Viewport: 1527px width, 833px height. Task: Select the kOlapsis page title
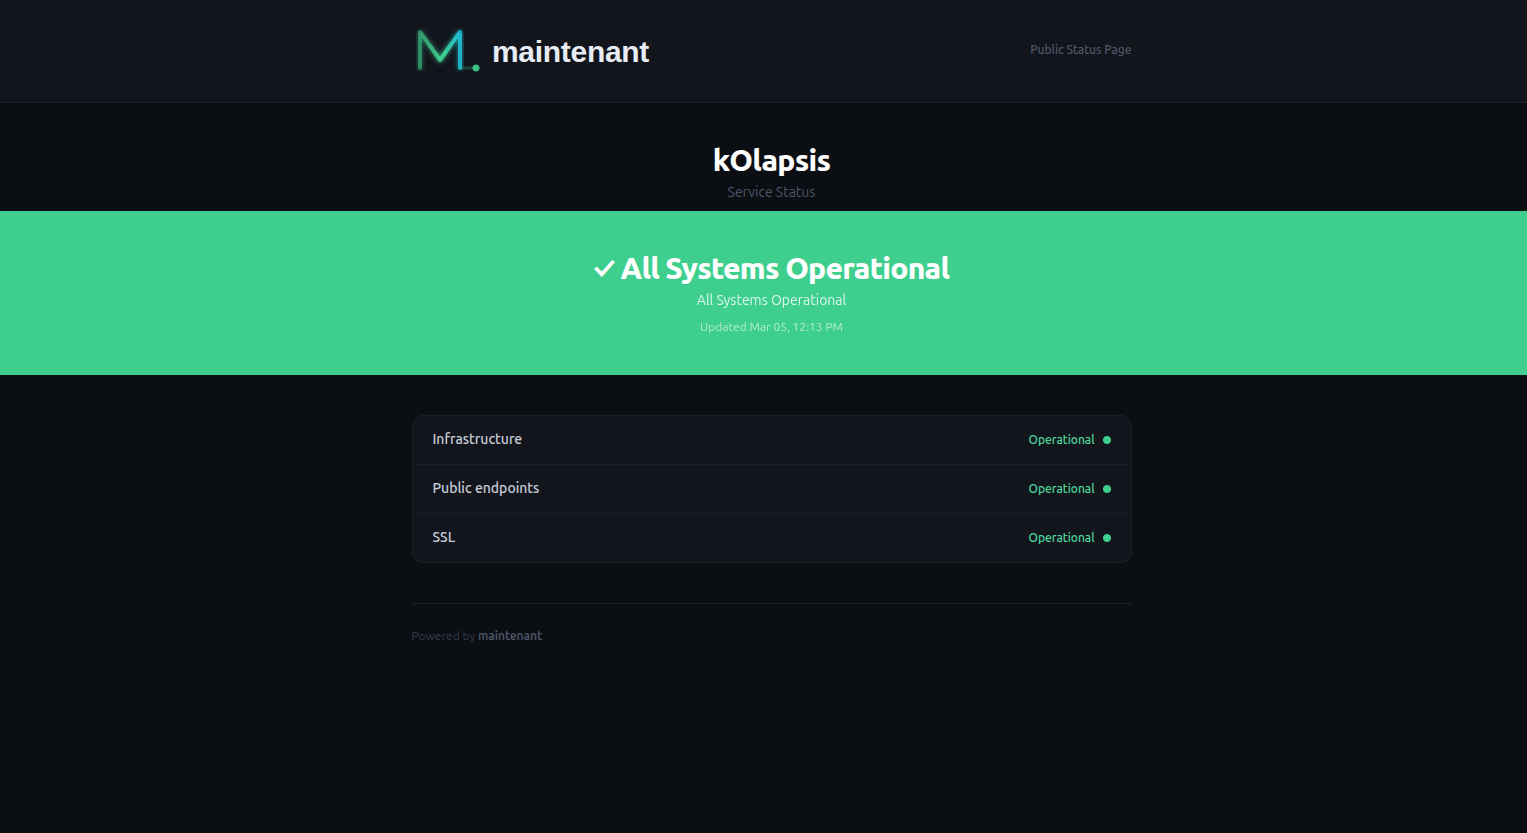(770, 160)
